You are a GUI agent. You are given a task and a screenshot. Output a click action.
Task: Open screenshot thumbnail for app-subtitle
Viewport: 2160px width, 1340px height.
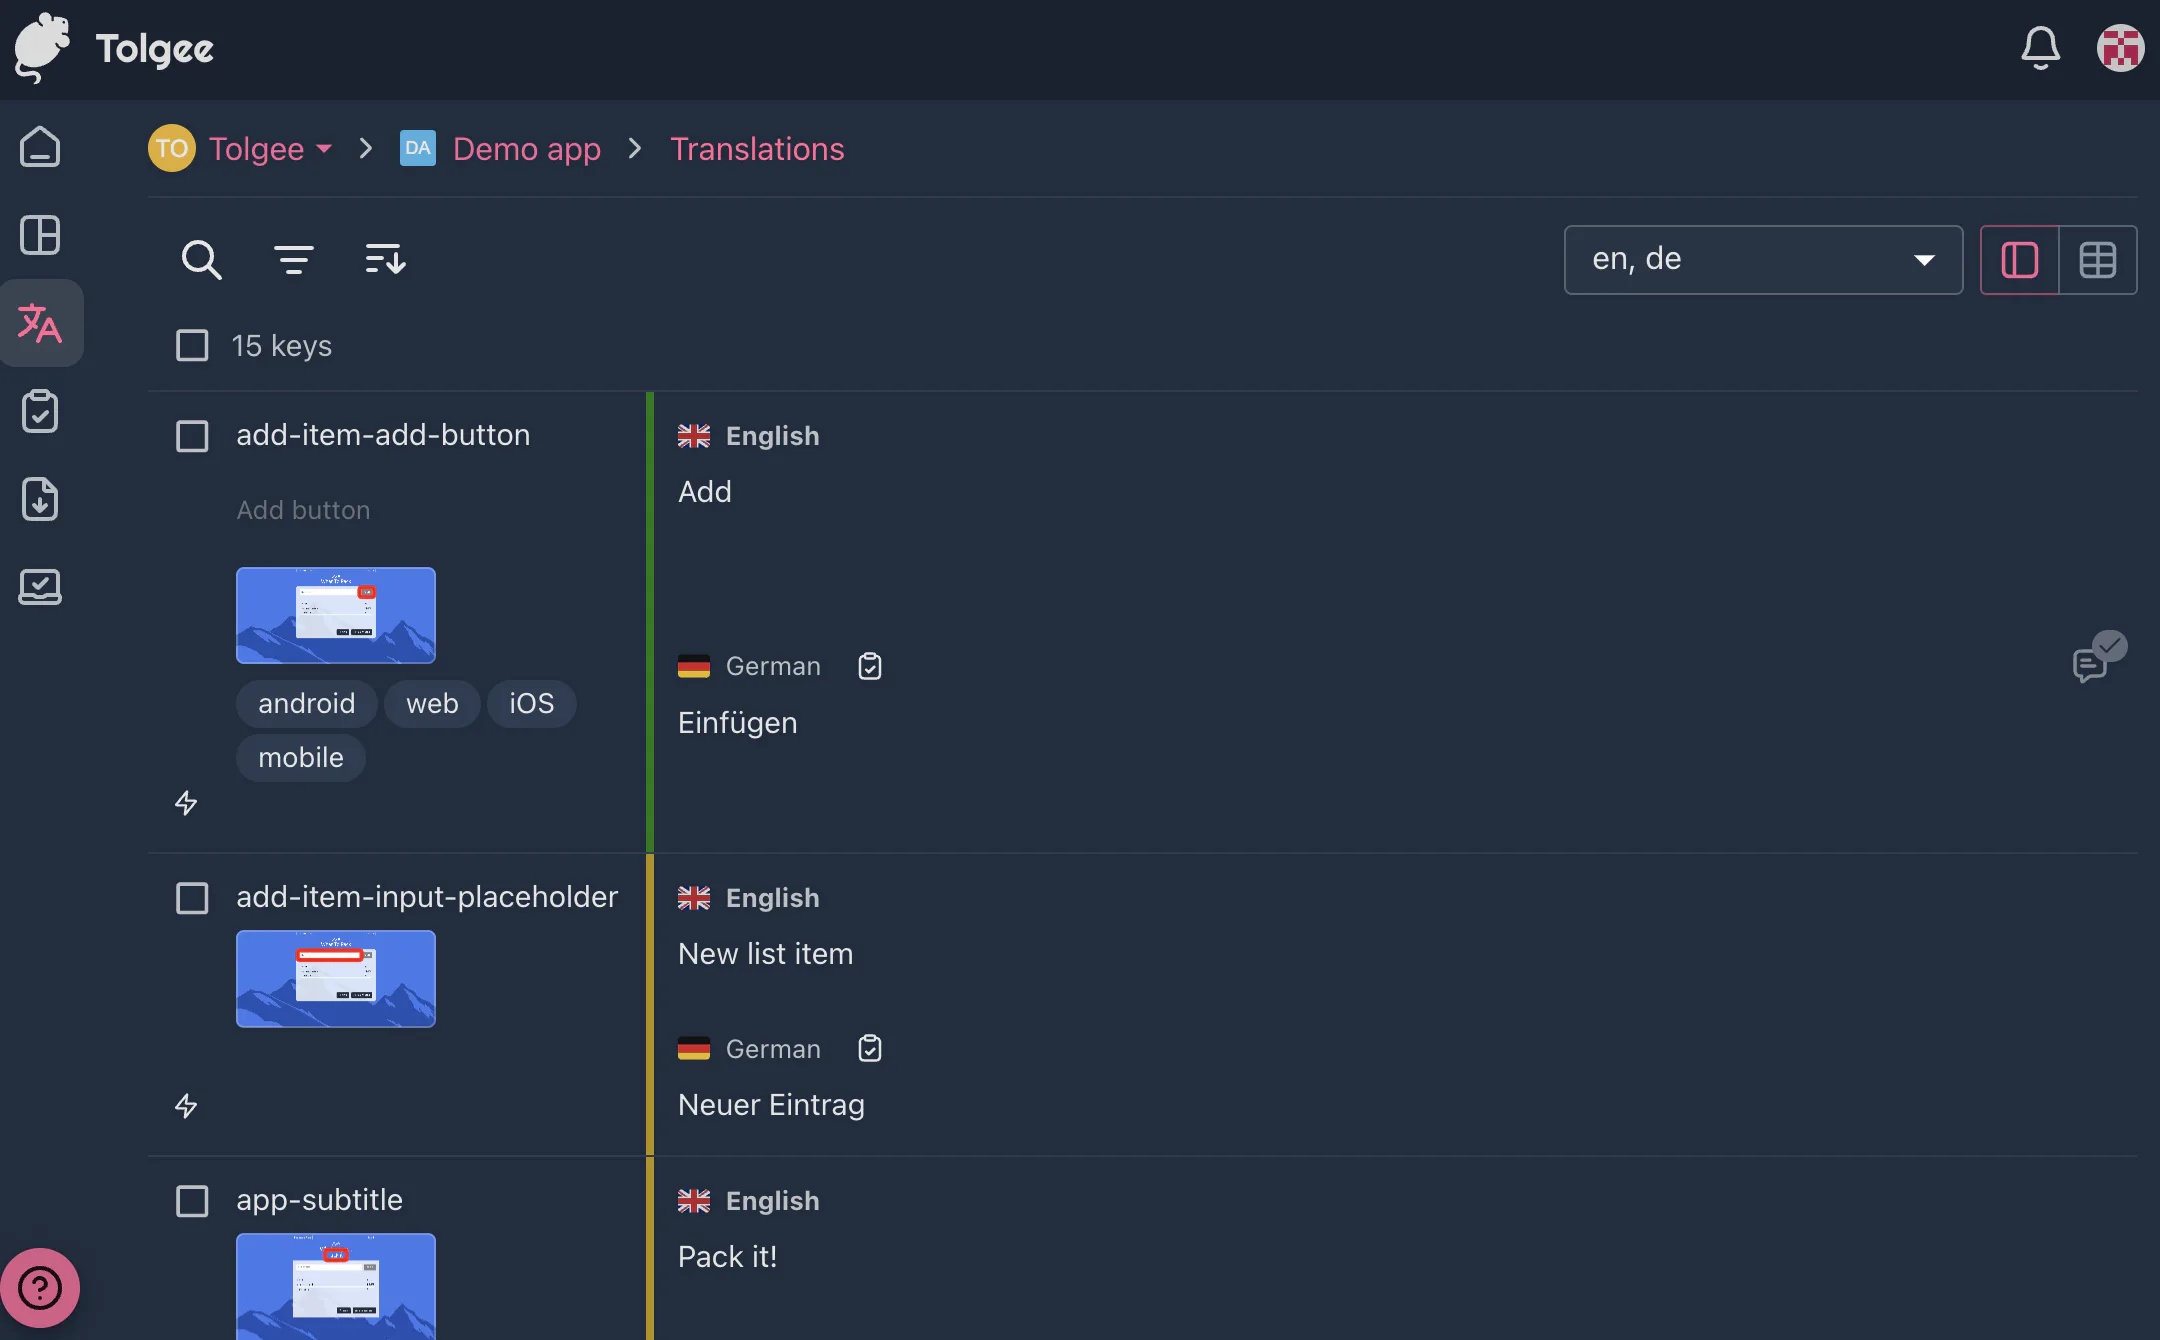pos(336,1287)
